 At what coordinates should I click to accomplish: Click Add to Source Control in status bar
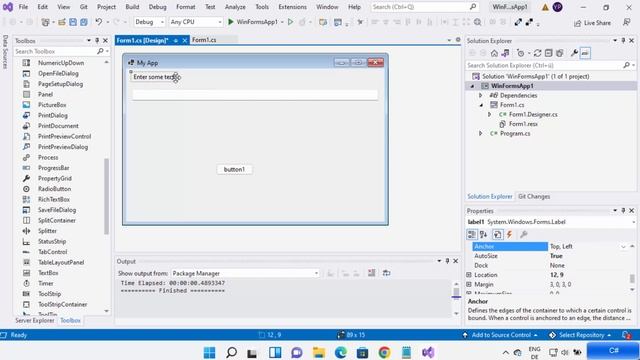(500, 335)
